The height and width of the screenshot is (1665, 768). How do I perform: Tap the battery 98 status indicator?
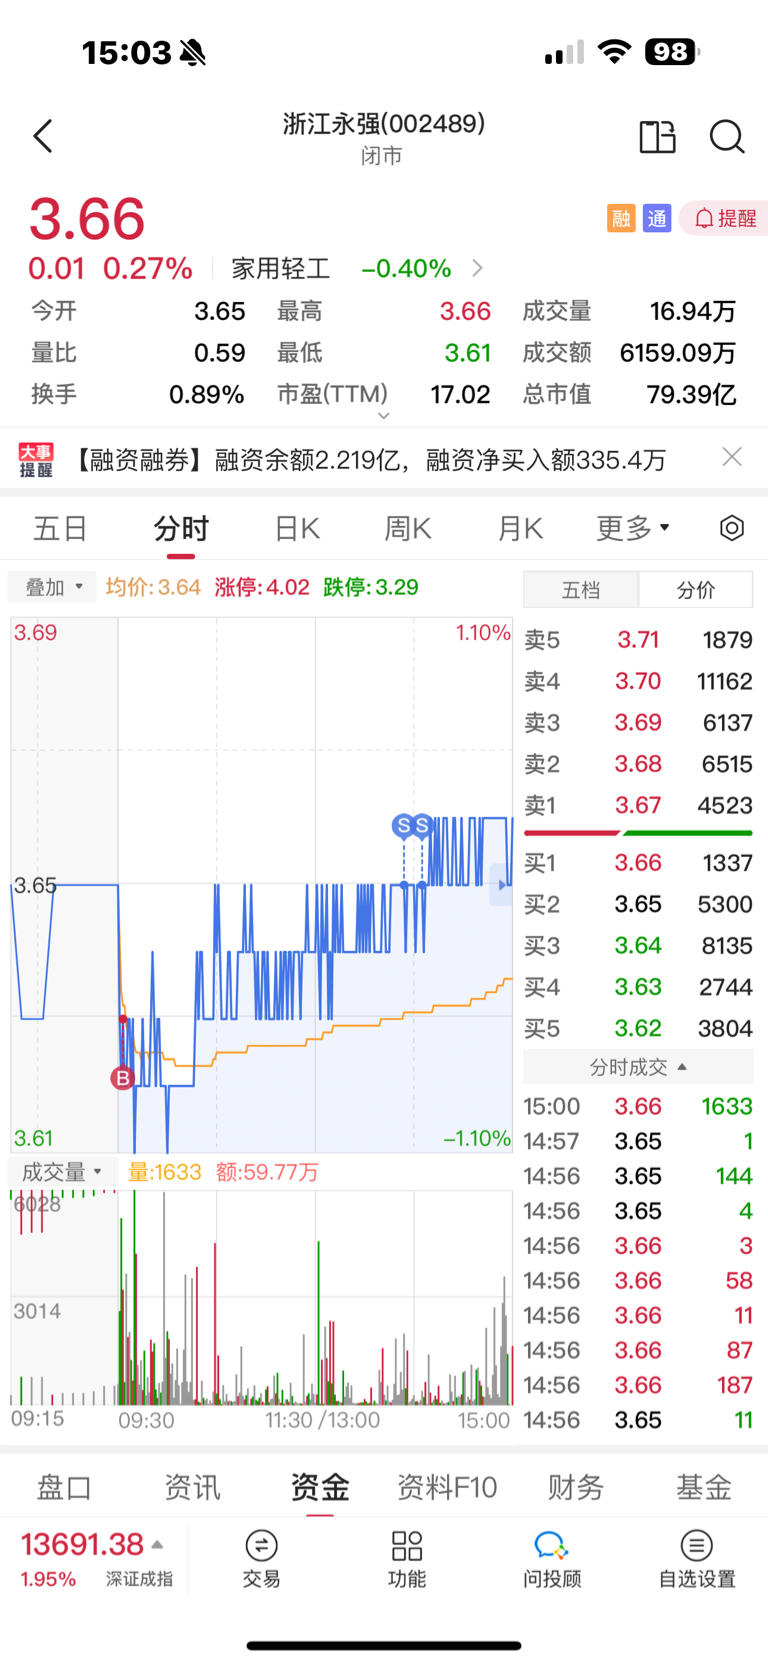[x=672, y=52]
